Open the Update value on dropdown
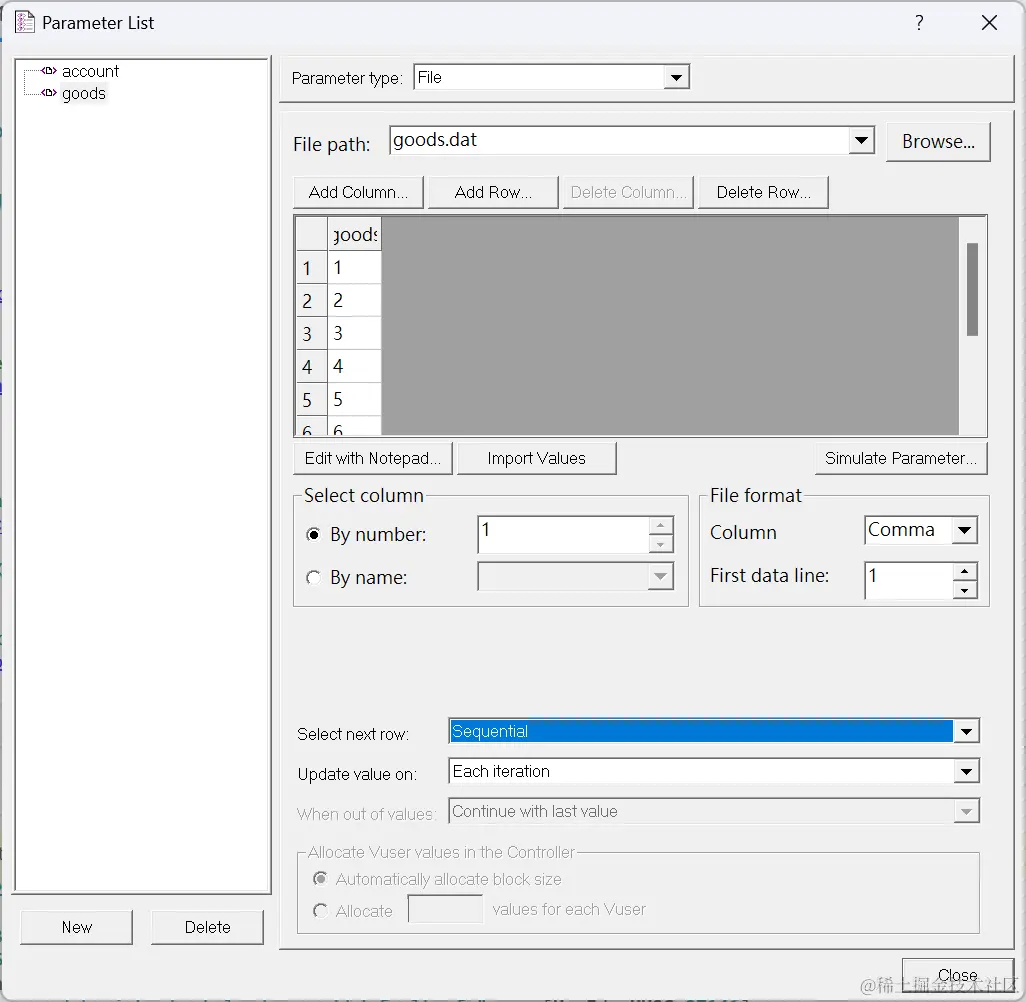The height and width of the screenshot is (1002, 1026). click(x=966, y=771)
